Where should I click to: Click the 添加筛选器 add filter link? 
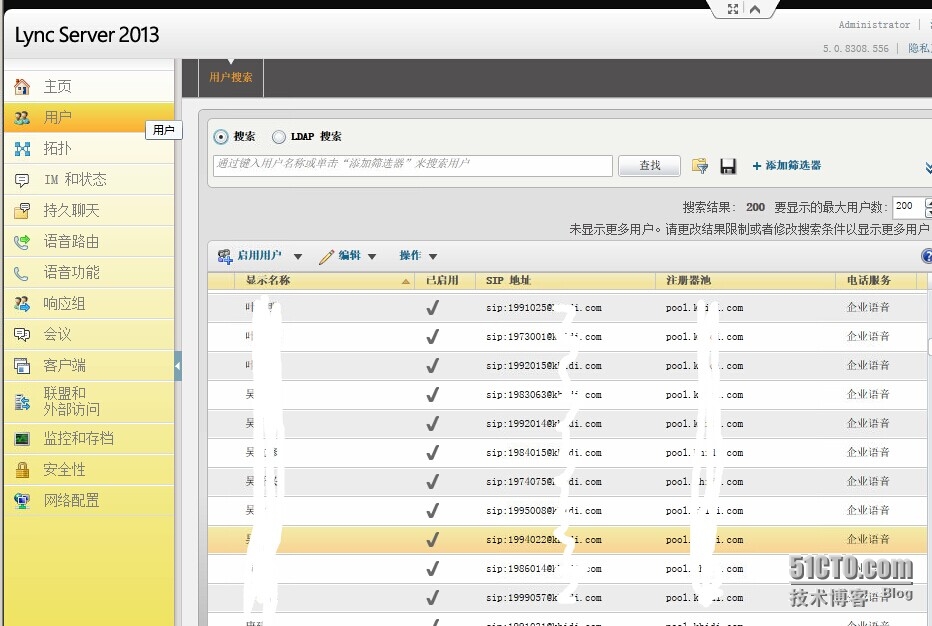787,166
